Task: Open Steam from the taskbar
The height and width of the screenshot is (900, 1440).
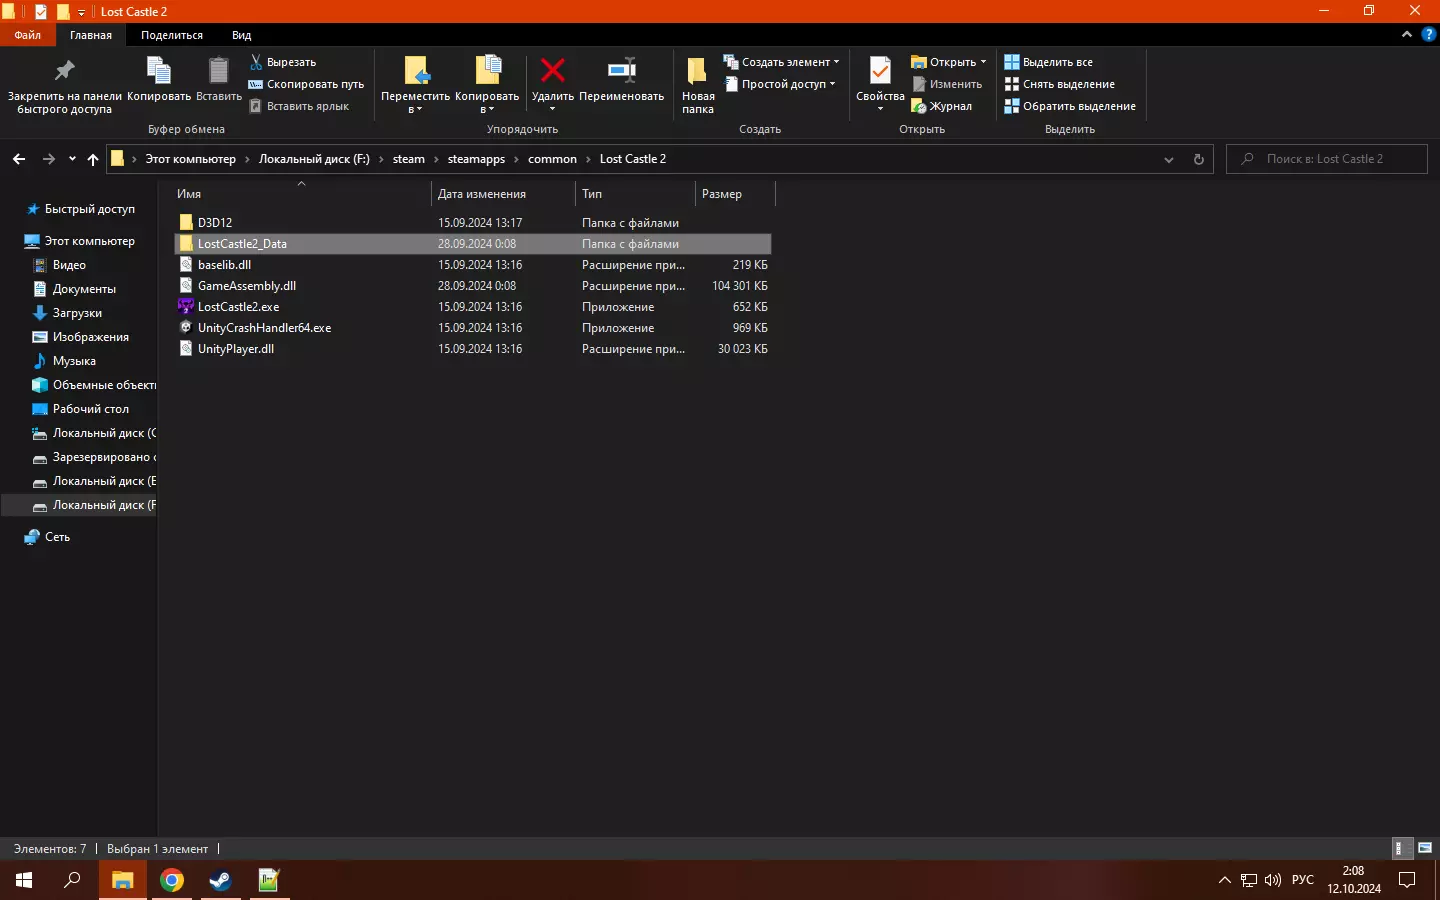Action: coord(220,880)
